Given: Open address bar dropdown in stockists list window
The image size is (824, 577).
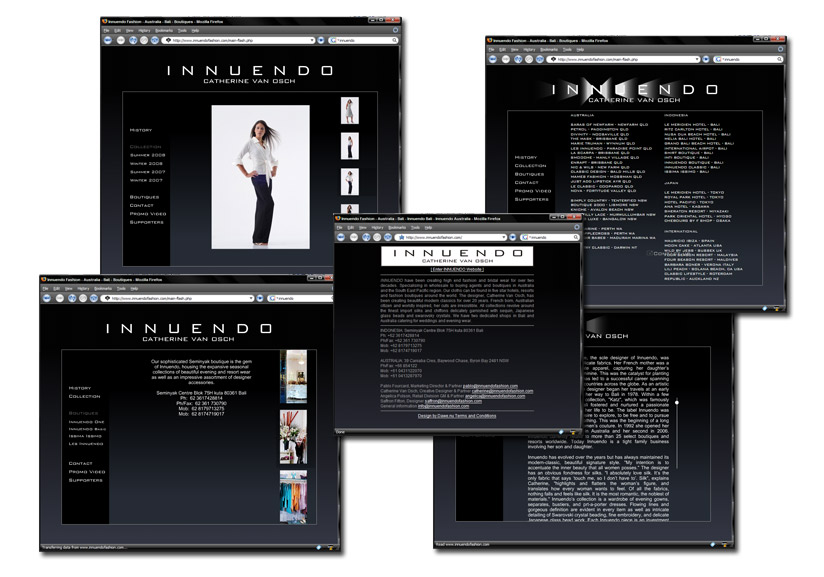Looking at the screenshot, I should pyautogui.click(x=697, y=59).
